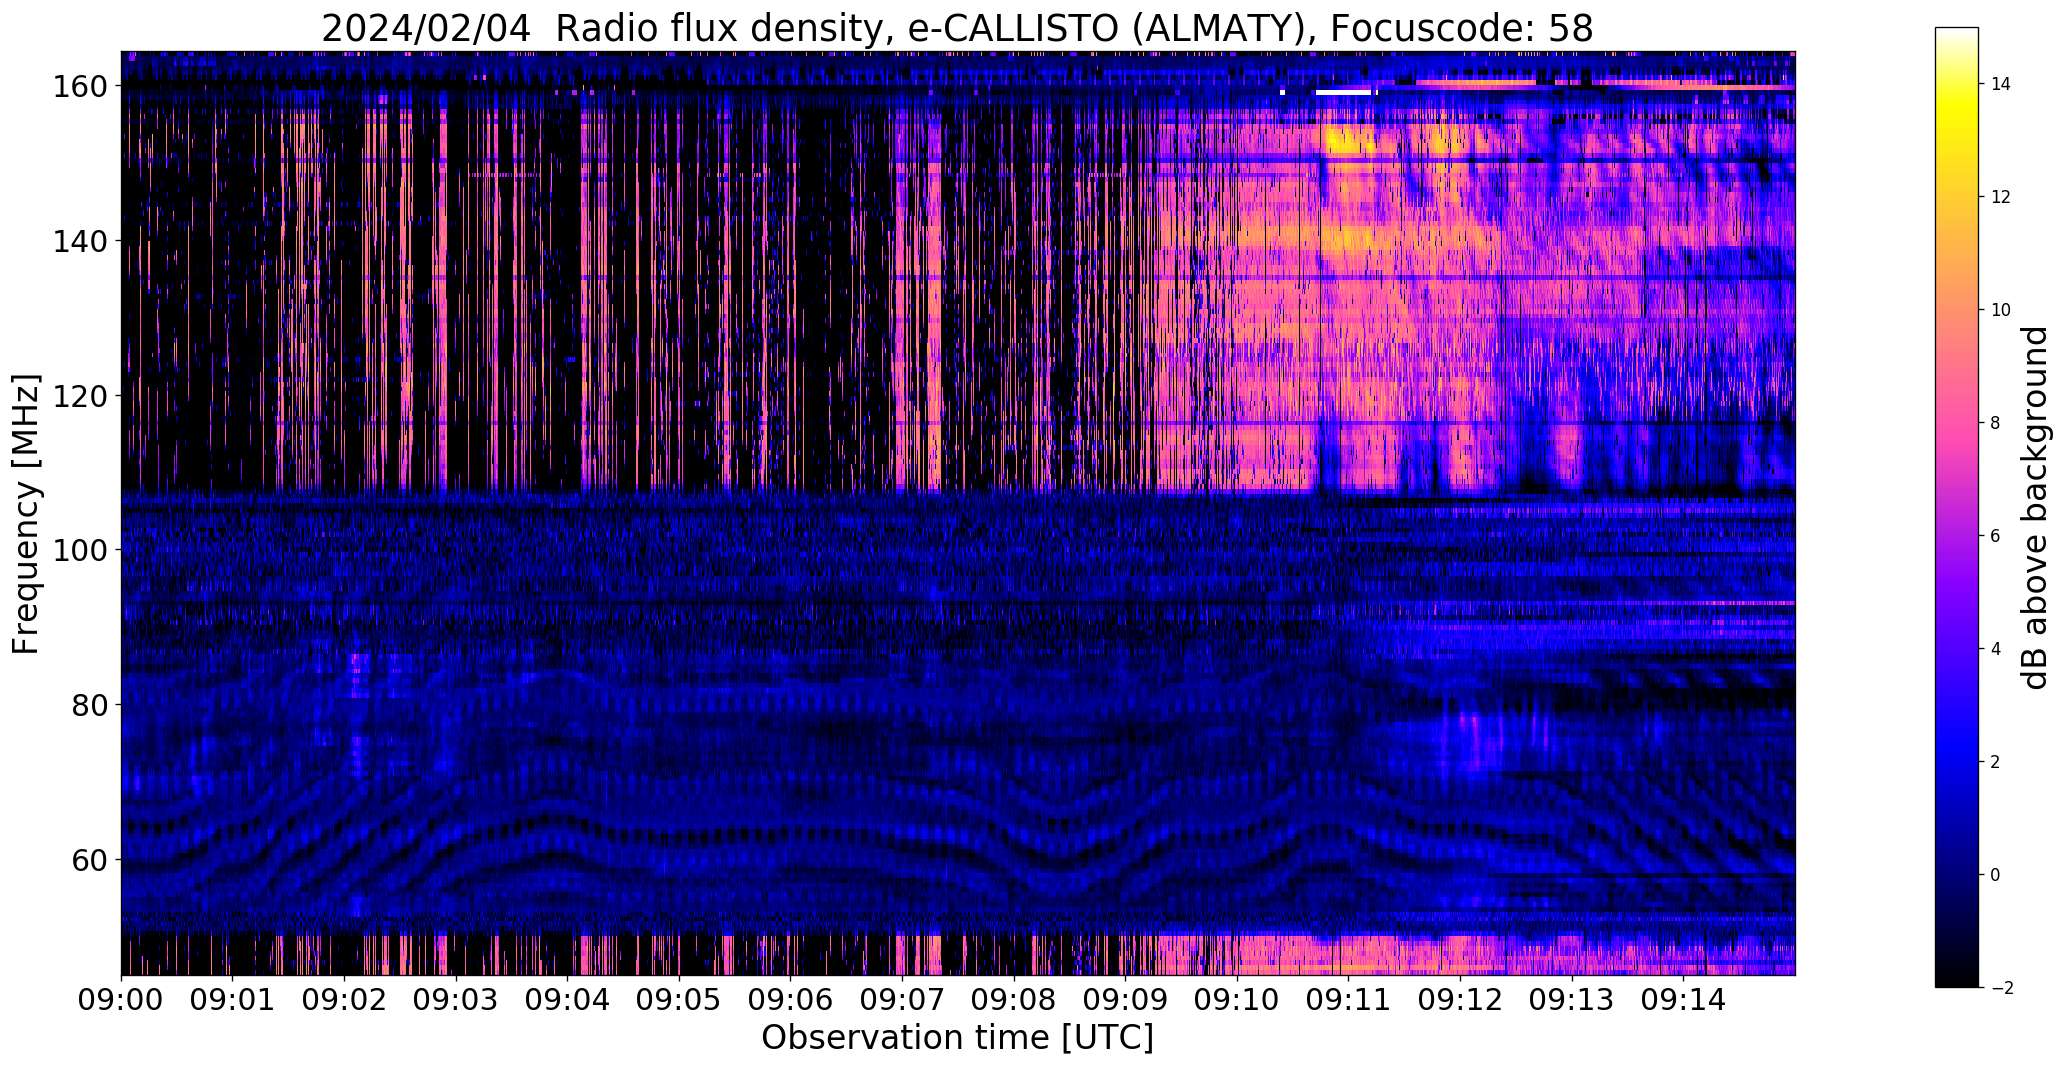Click the colorbar tick label 10
Image resolution: width=2066 pixels, height=1067 pixels.
(2000, 310)
